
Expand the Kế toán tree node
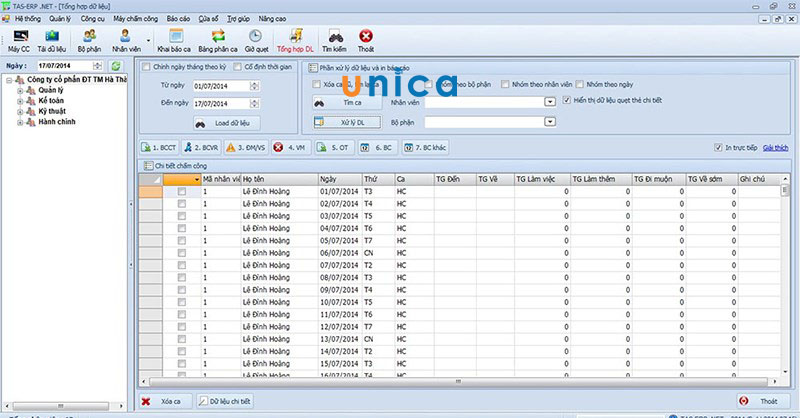19,101
